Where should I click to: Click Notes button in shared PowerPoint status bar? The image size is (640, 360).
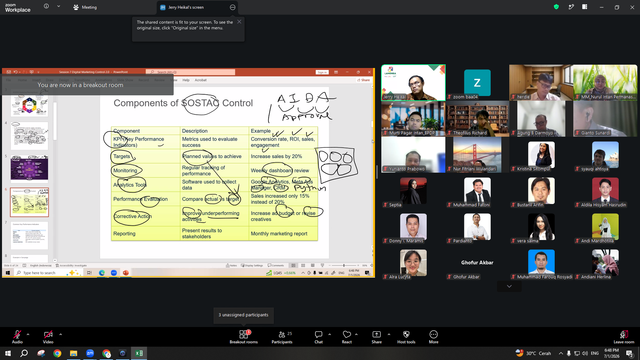point(231,265)
